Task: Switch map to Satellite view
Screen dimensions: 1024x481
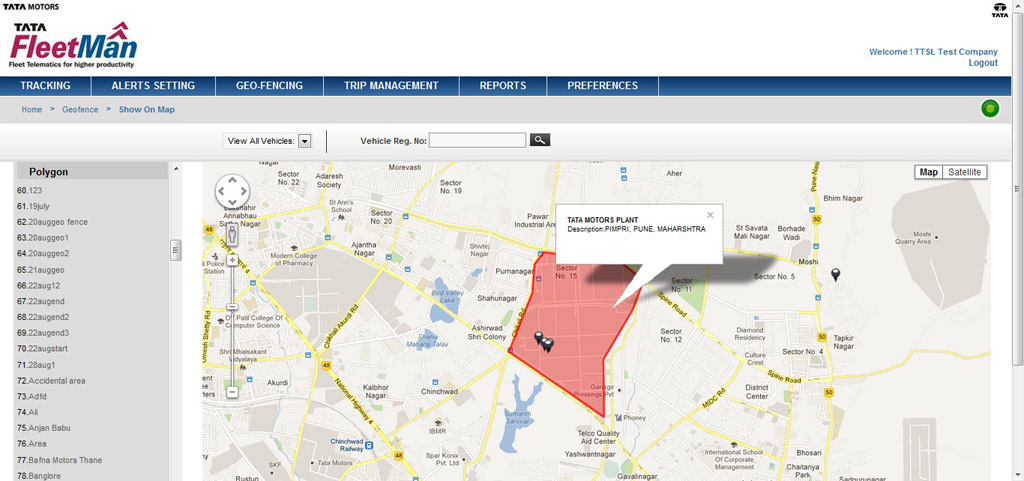Action: coord(965,172)
